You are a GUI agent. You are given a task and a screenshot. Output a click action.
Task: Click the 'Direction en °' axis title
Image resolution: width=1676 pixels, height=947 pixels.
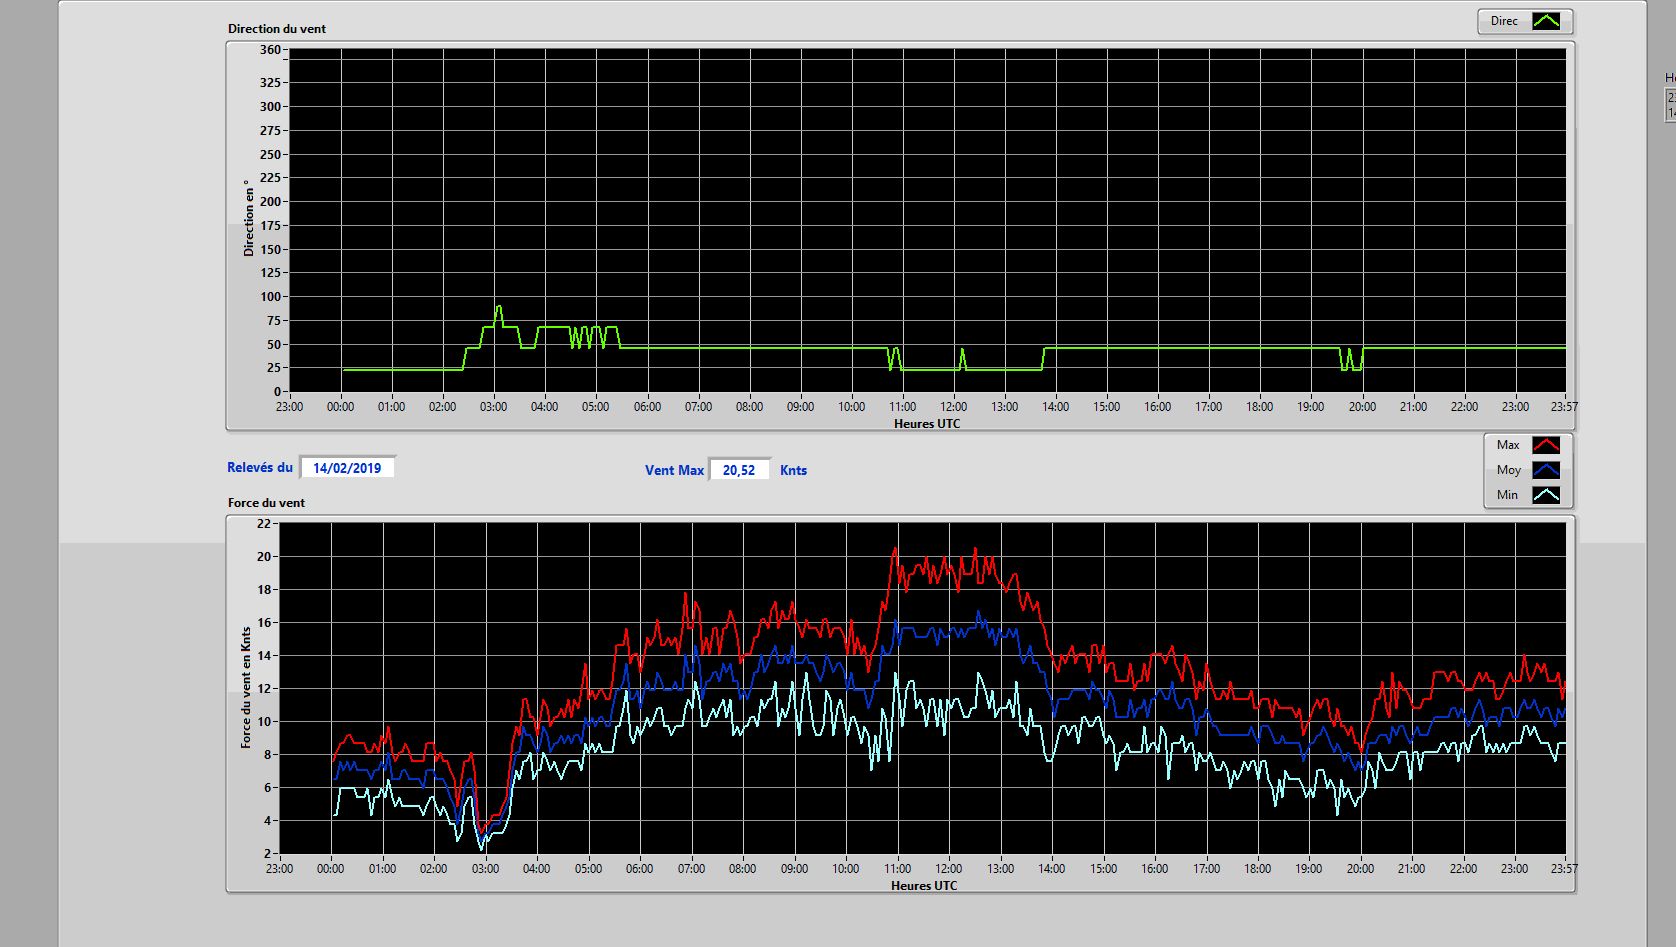(x=248, y=218)
